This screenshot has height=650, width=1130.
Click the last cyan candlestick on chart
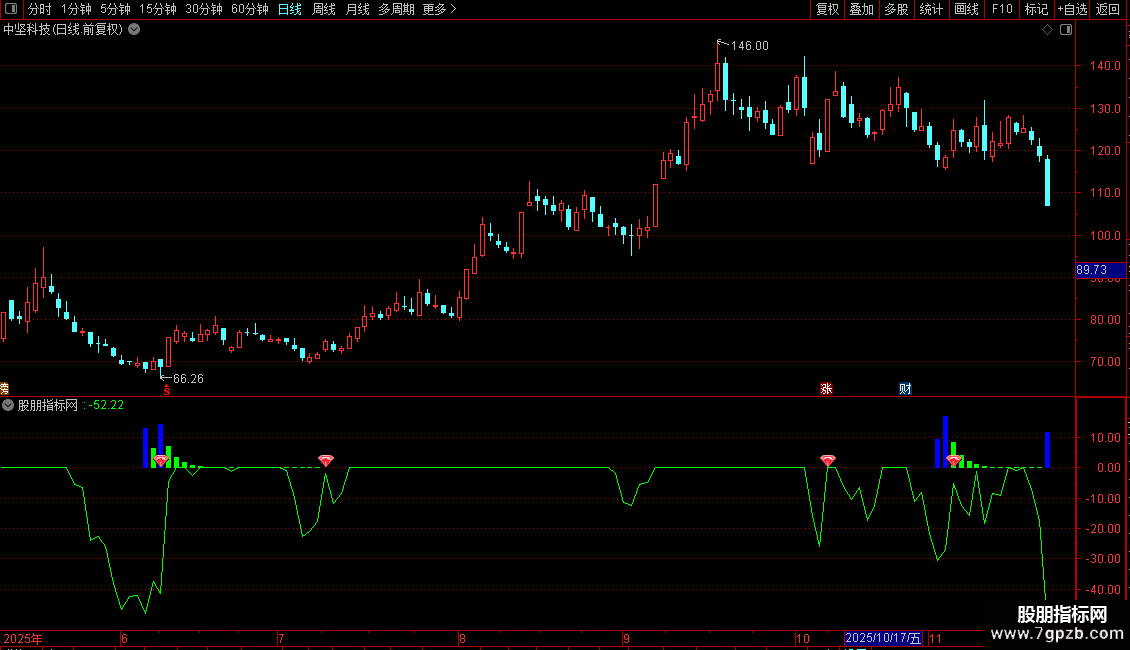point(1047,180)
